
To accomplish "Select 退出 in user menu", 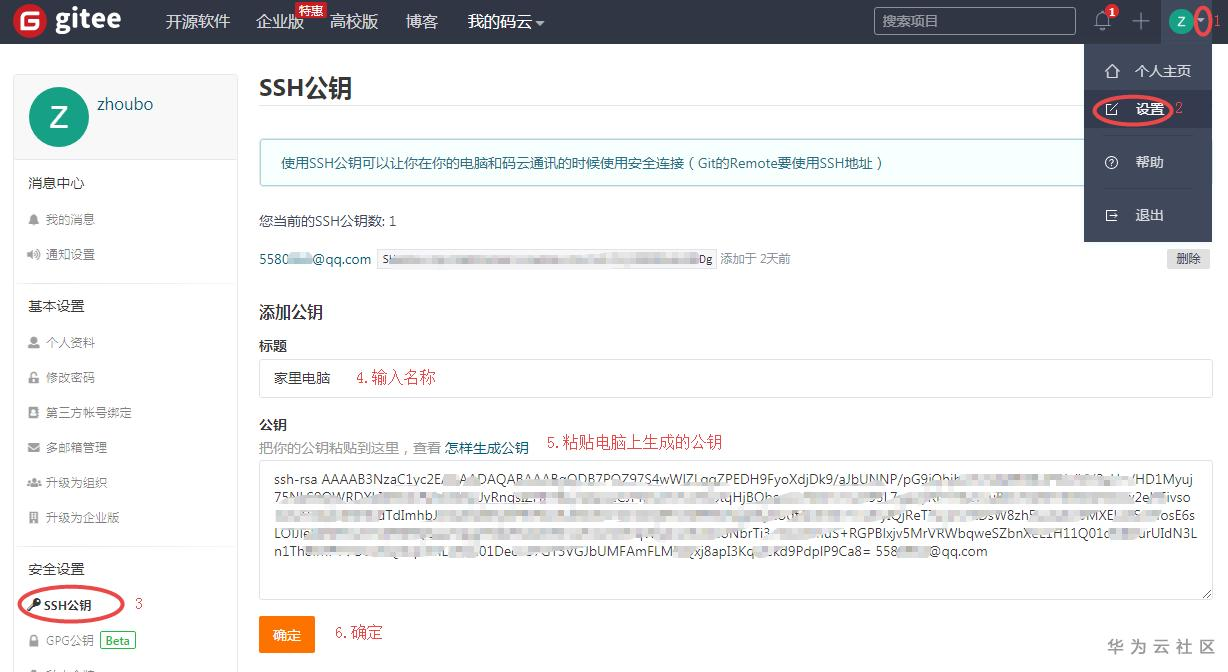I will (x=1148, y=215).
